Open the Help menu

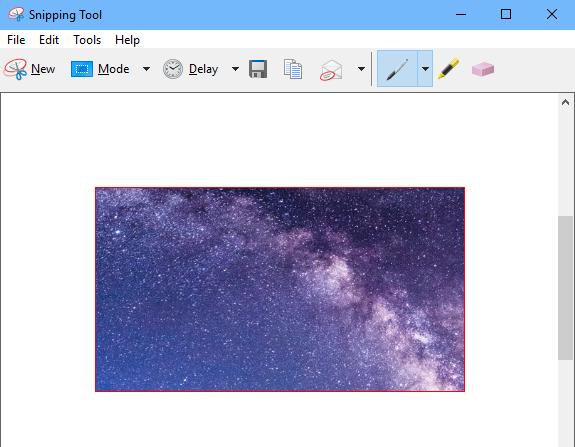click(127, 40)
